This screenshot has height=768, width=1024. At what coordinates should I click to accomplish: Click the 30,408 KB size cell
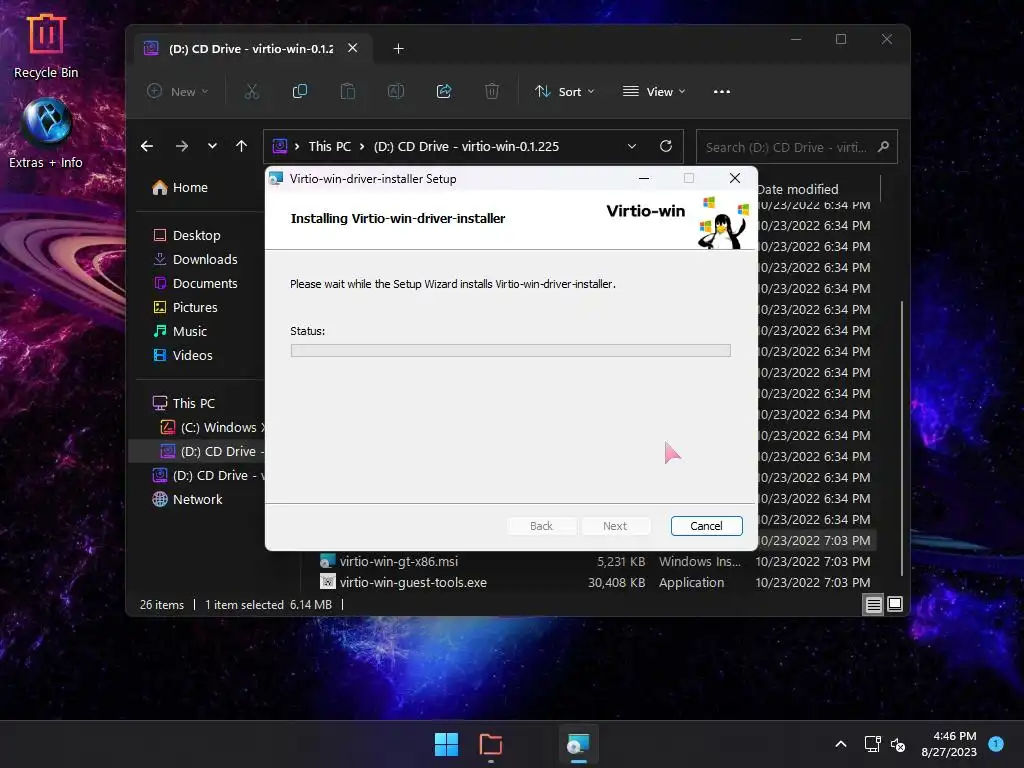616,583
